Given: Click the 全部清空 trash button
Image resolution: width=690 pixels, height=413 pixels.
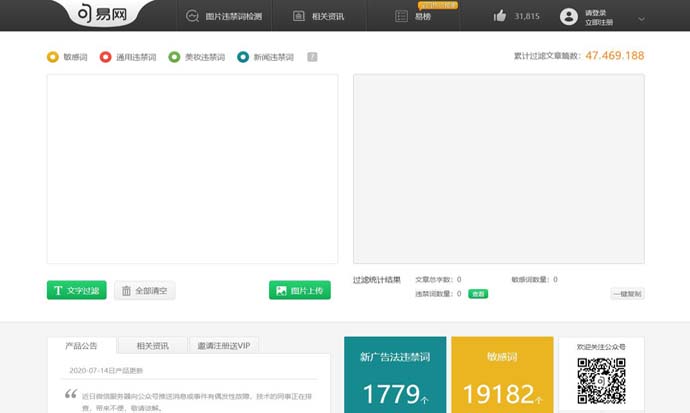Looking at the screenshot, I should click(145, 291).
